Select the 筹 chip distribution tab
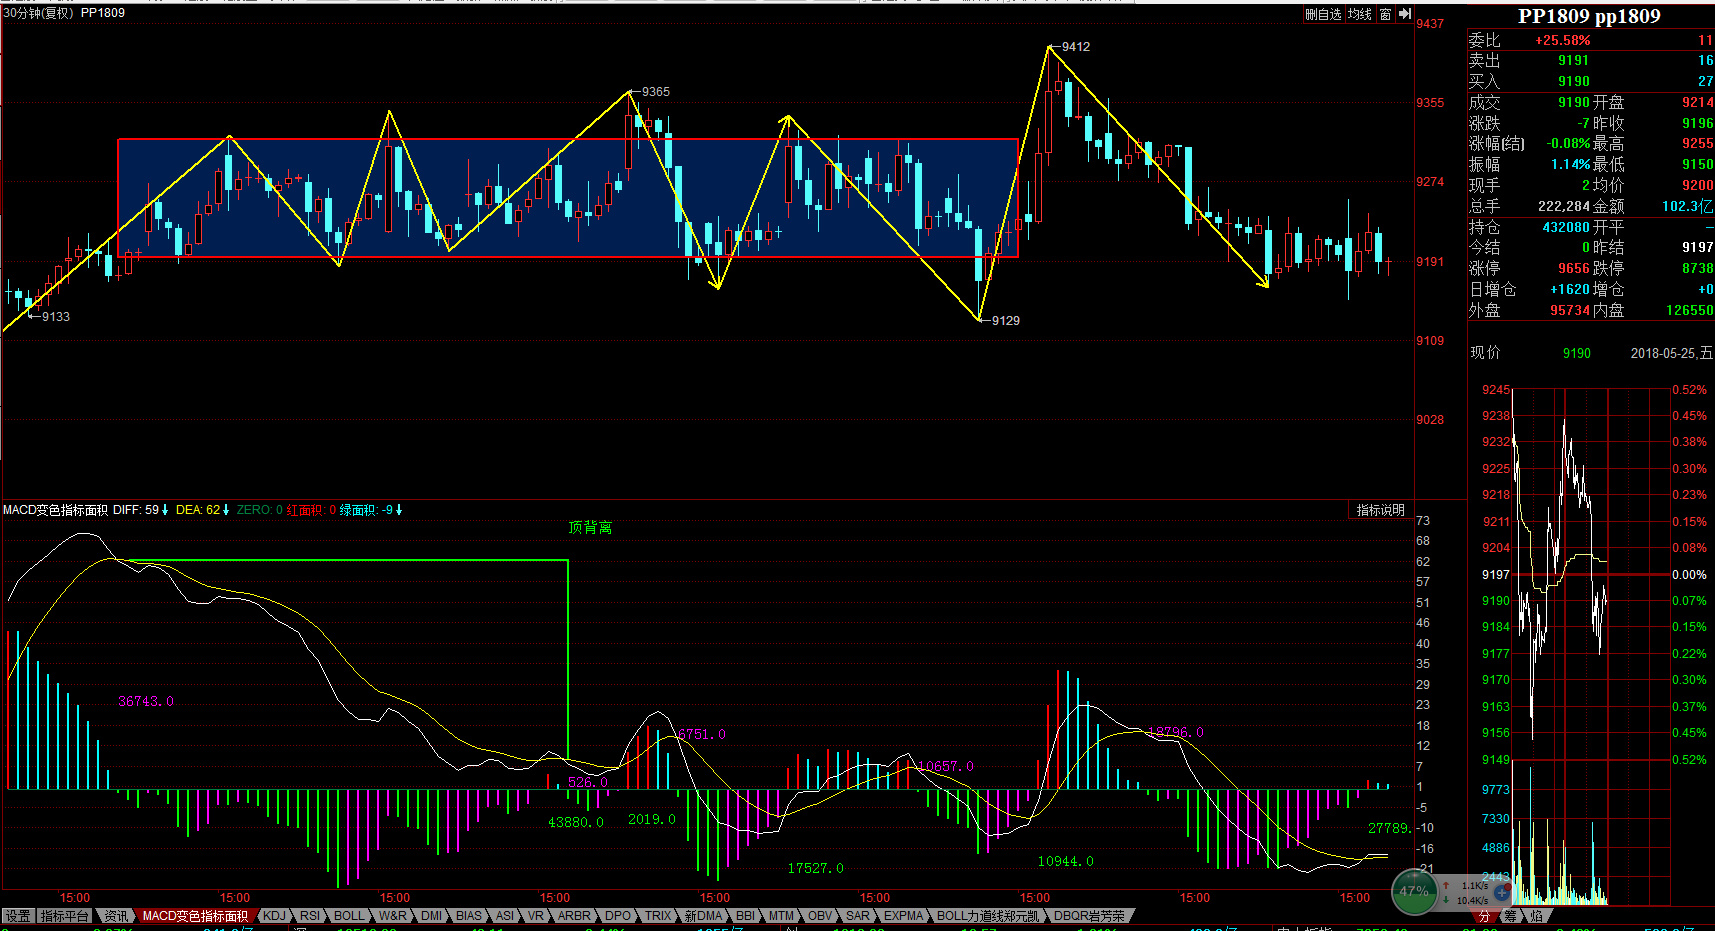This screenshot has width=1715, height=931. (1510, 916)
